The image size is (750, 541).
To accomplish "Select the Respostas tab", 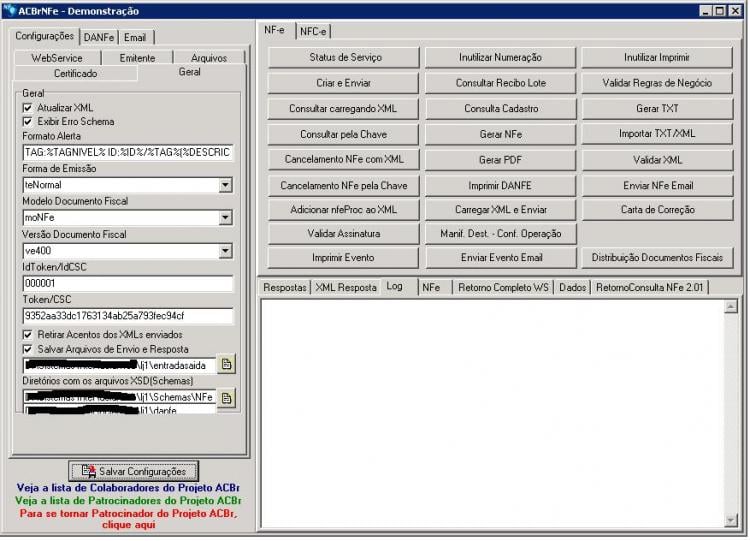I will tap(285, 287).
